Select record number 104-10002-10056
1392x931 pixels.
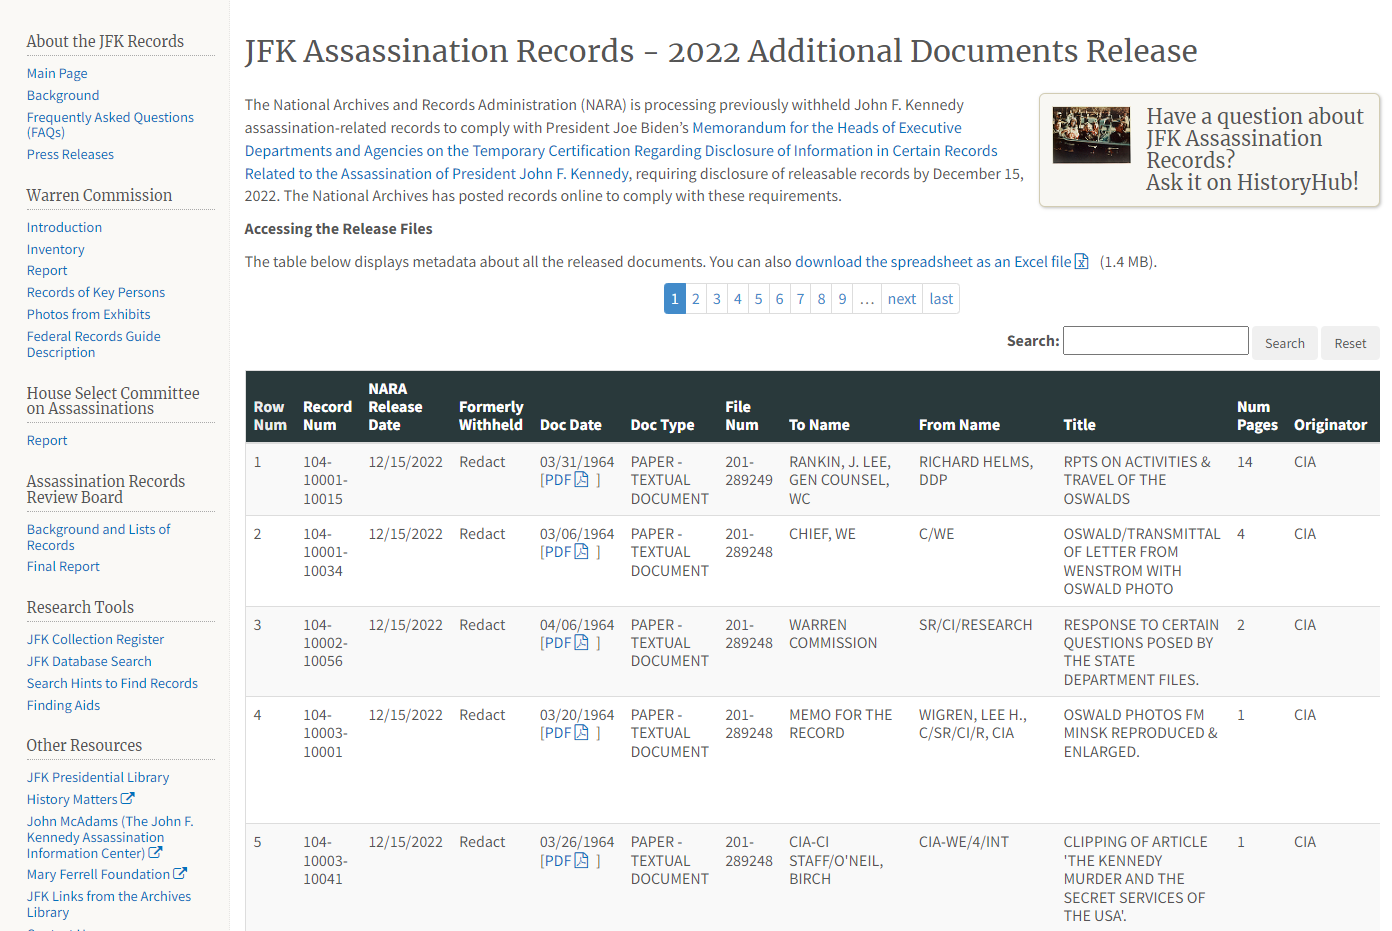click(325, 643)
